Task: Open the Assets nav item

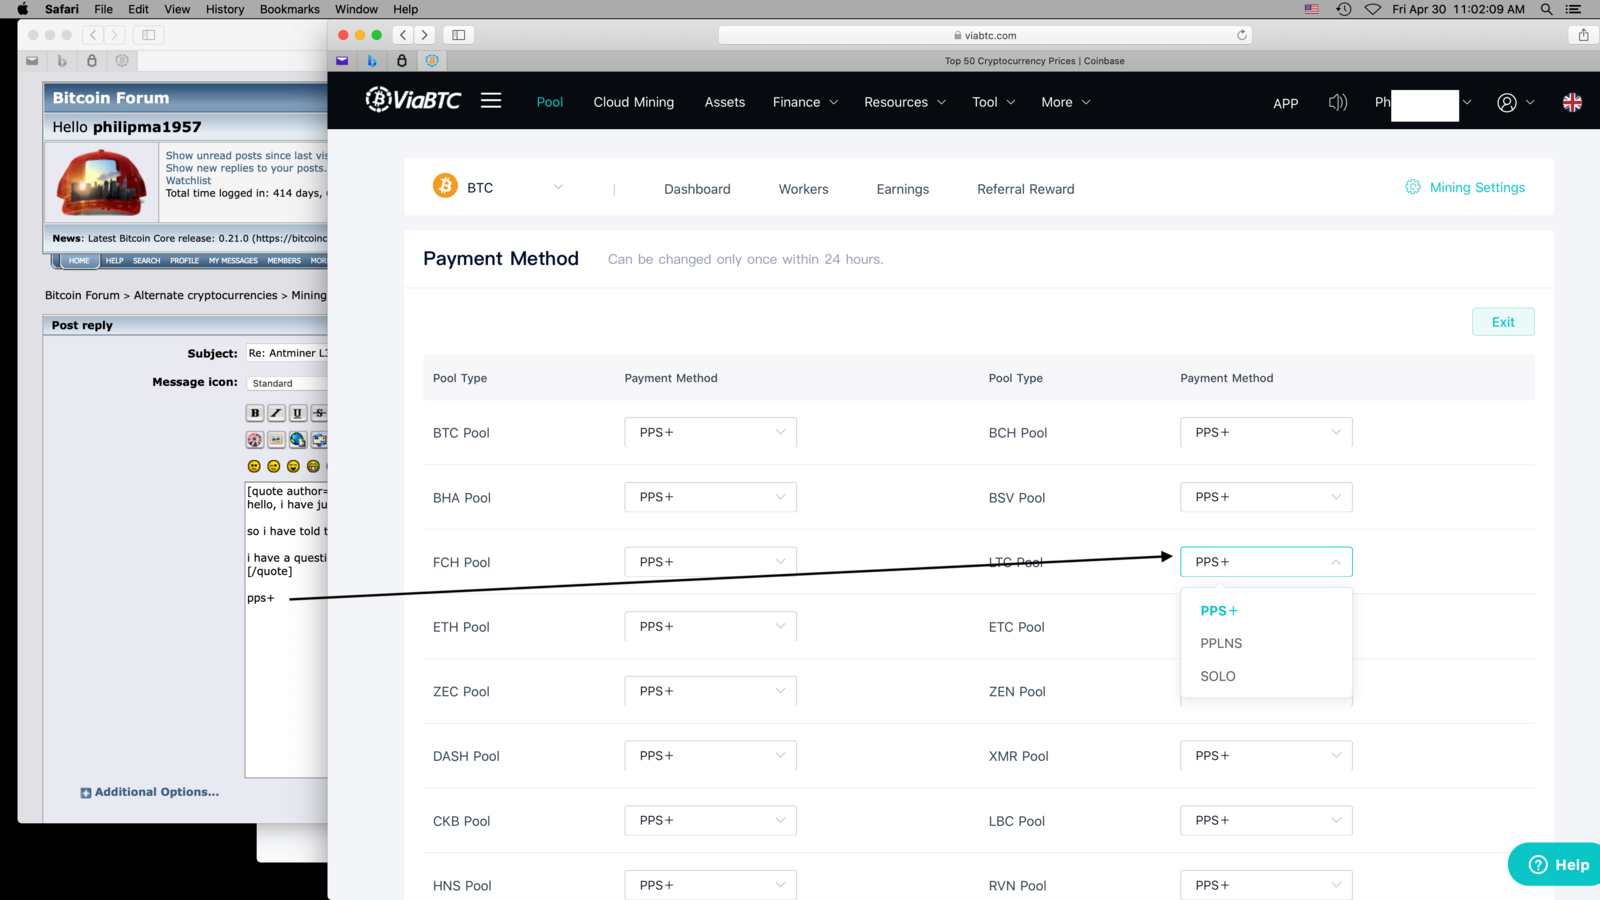Action: [x=725, y=102]
